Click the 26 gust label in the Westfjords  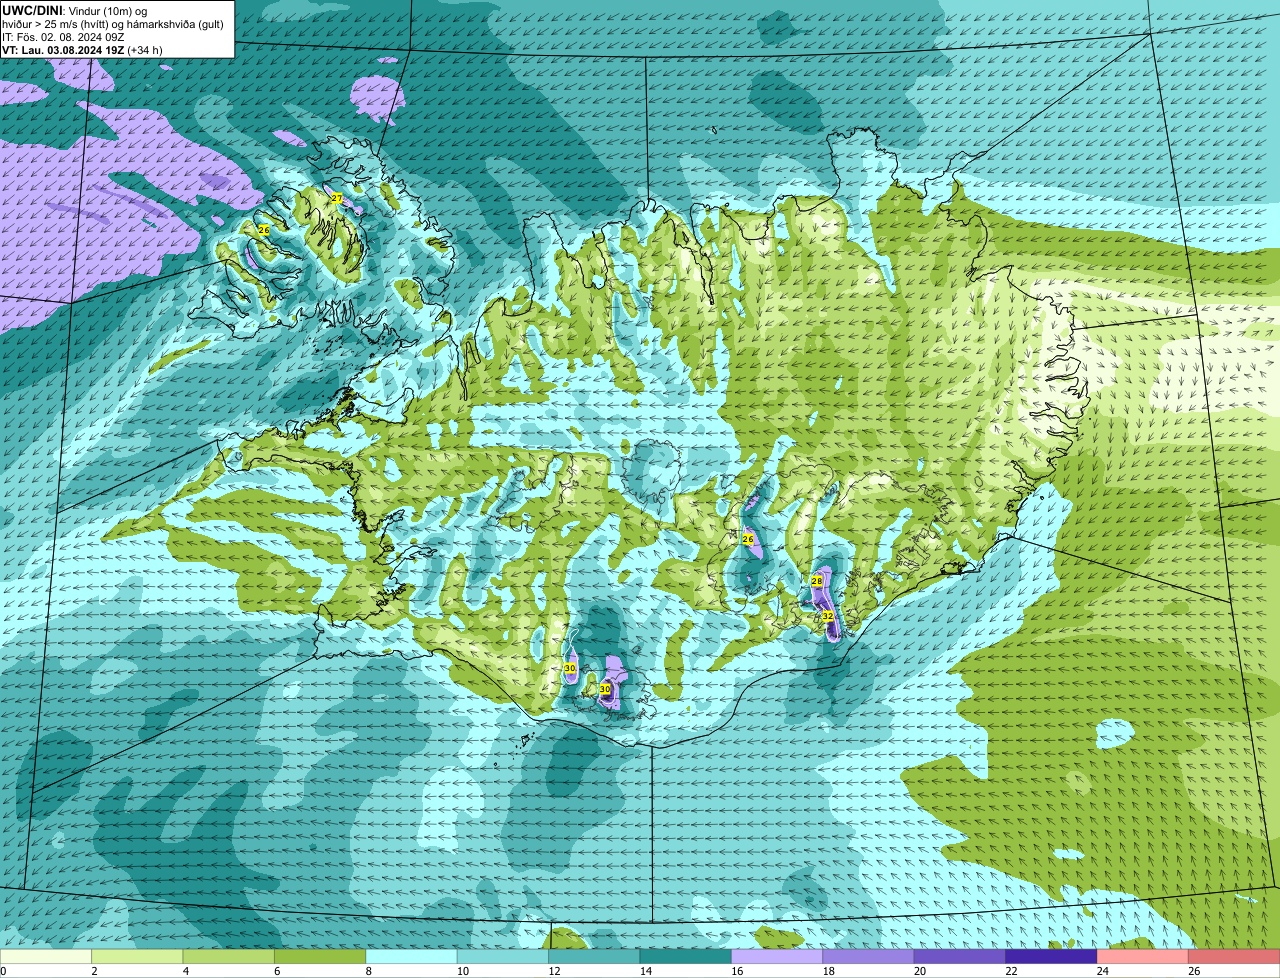point(264,230)
